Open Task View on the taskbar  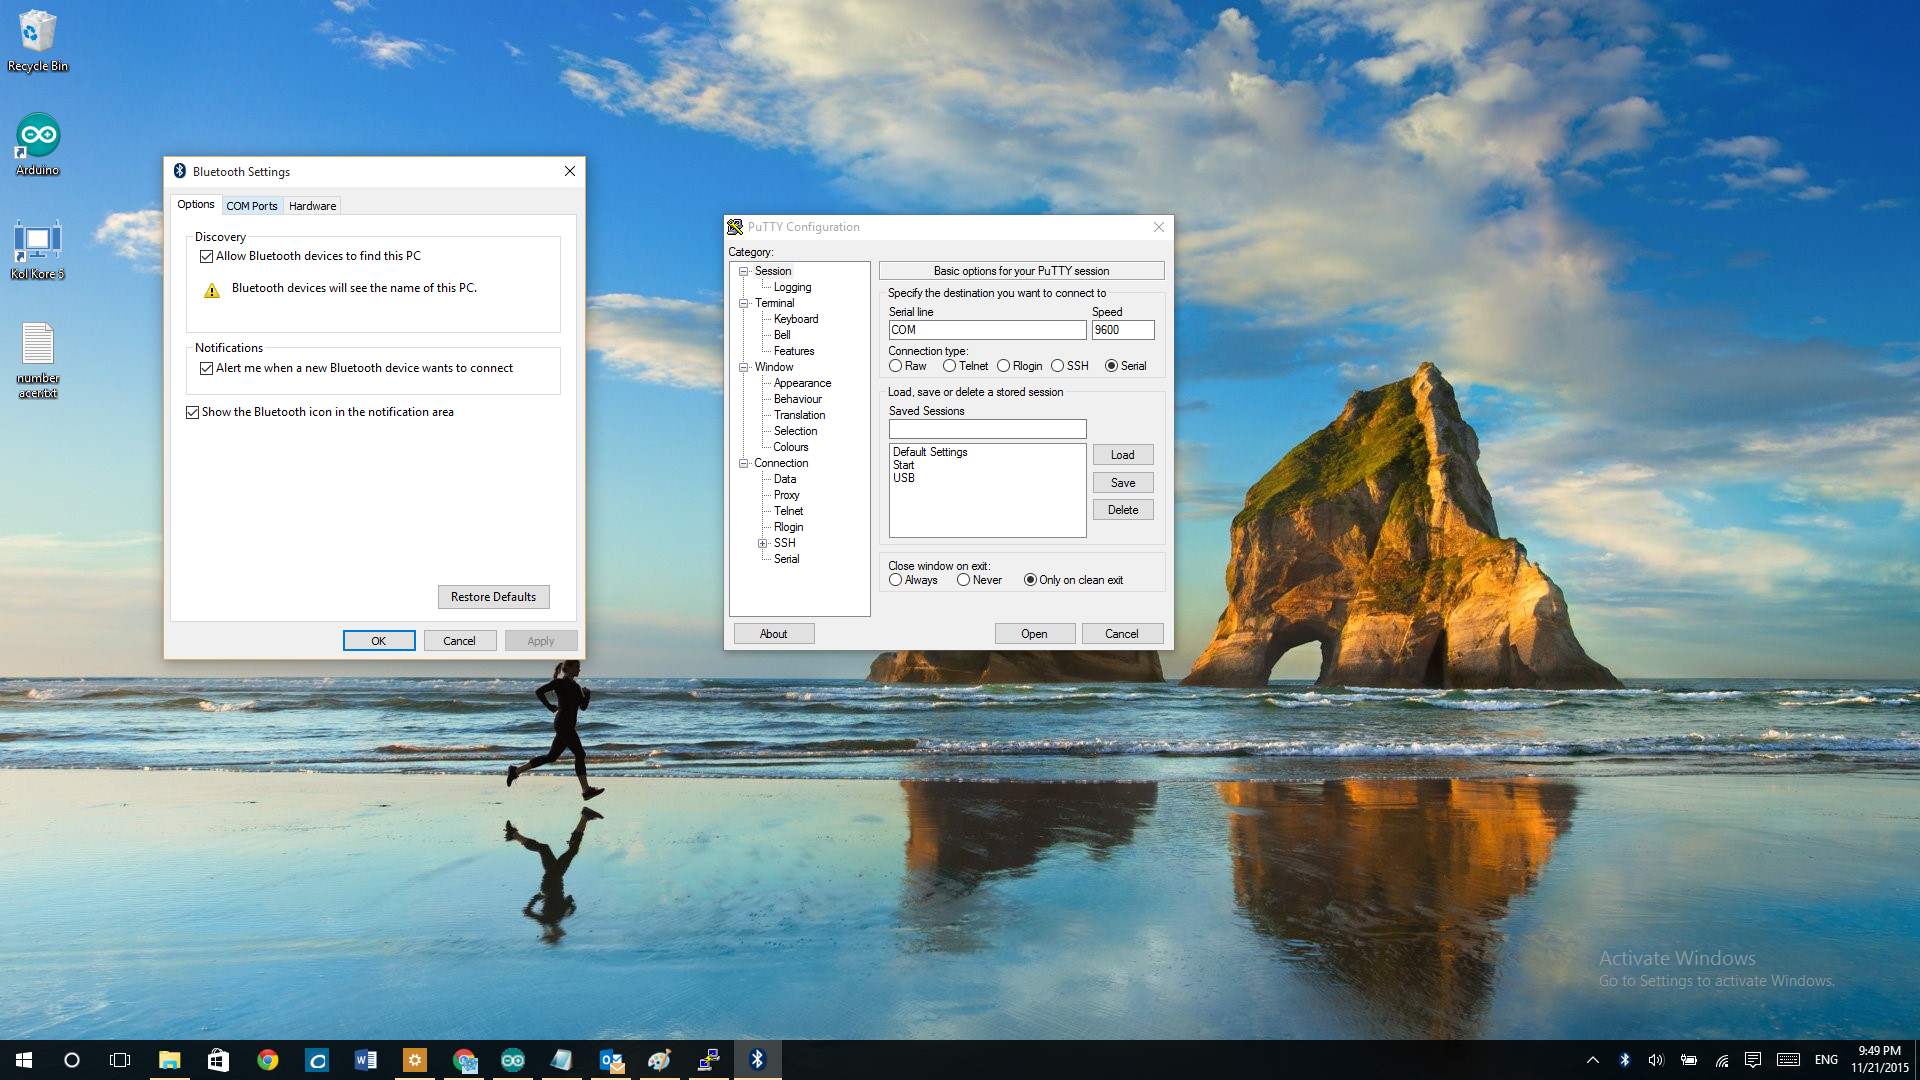(x=120, y=1060)
